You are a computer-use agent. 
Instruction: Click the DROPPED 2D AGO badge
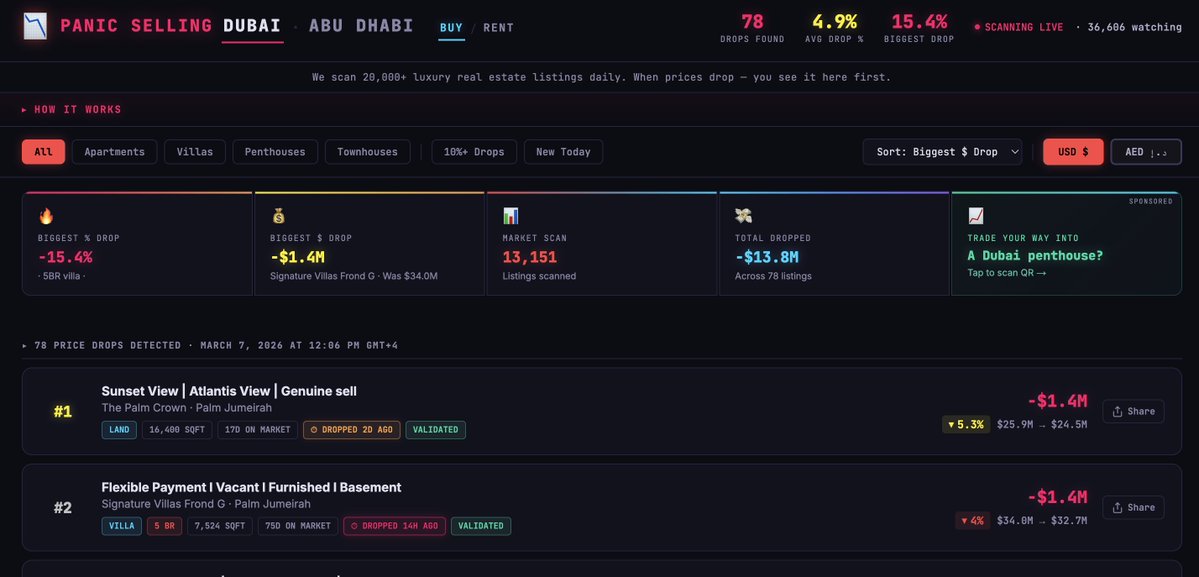pos(351,430)
